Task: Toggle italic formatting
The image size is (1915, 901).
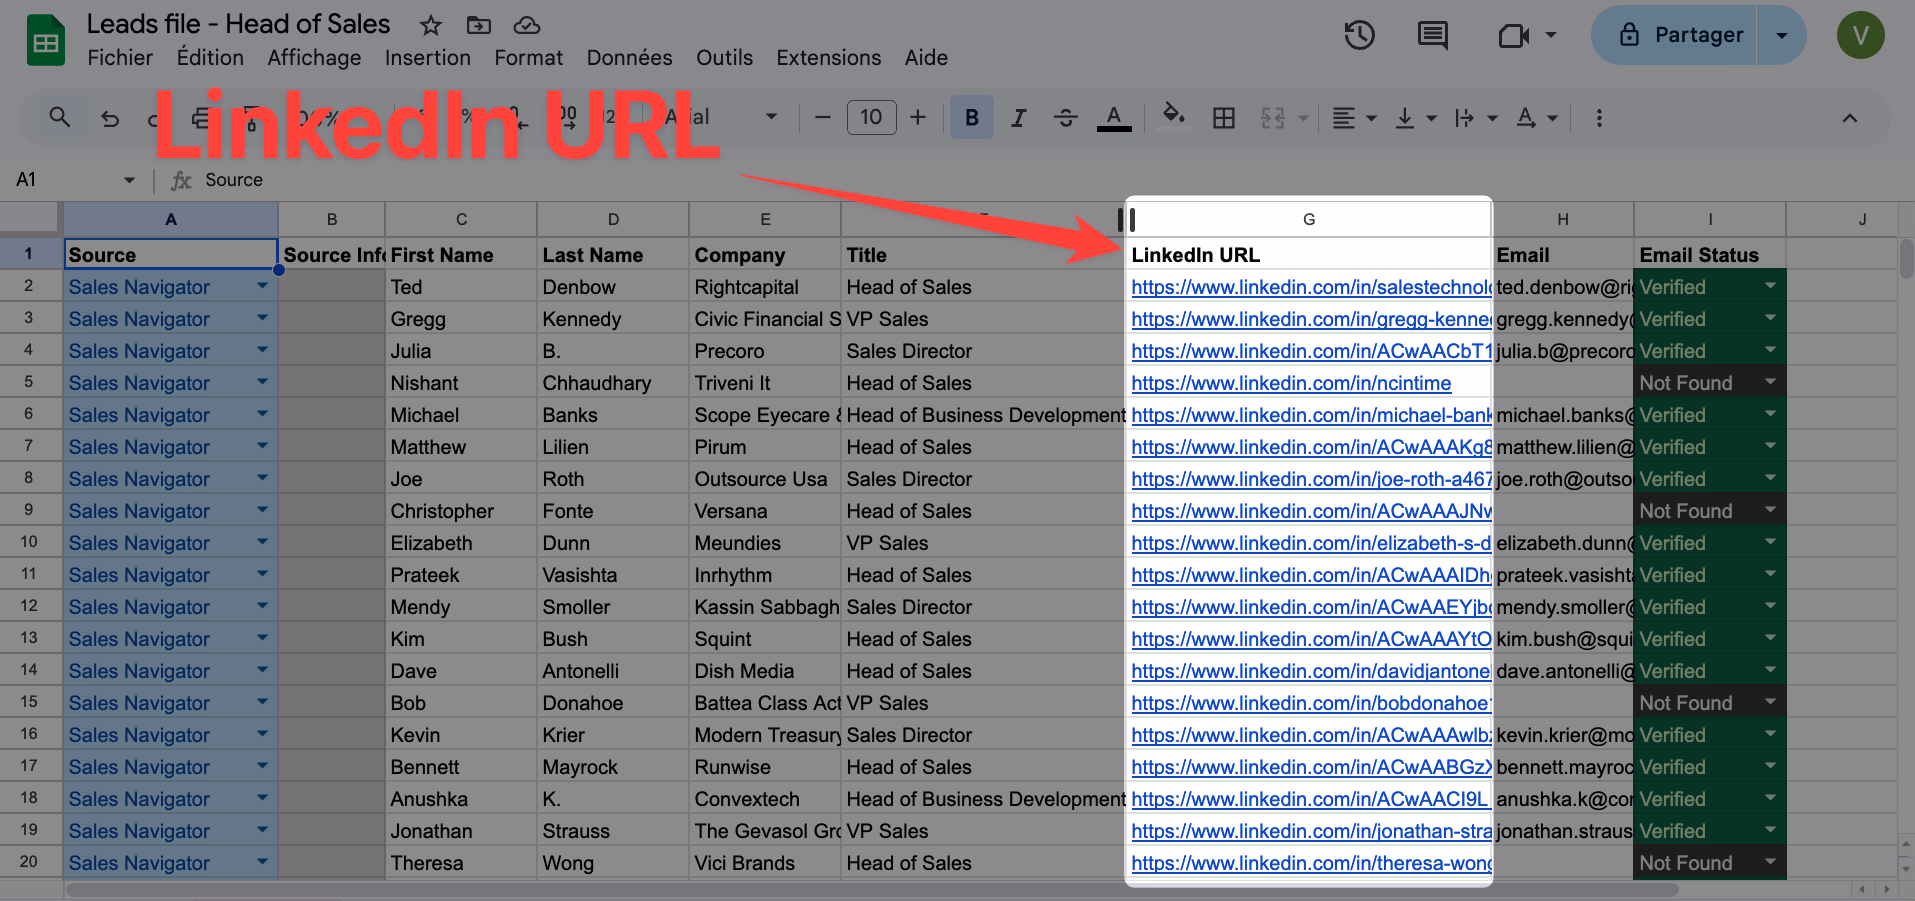Action: click(1018, 118)
